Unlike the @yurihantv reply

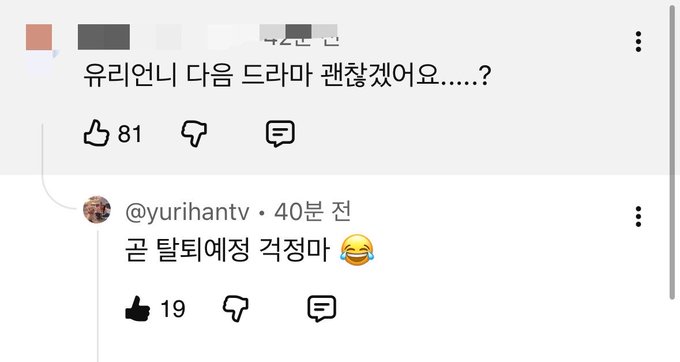[137, 309]
